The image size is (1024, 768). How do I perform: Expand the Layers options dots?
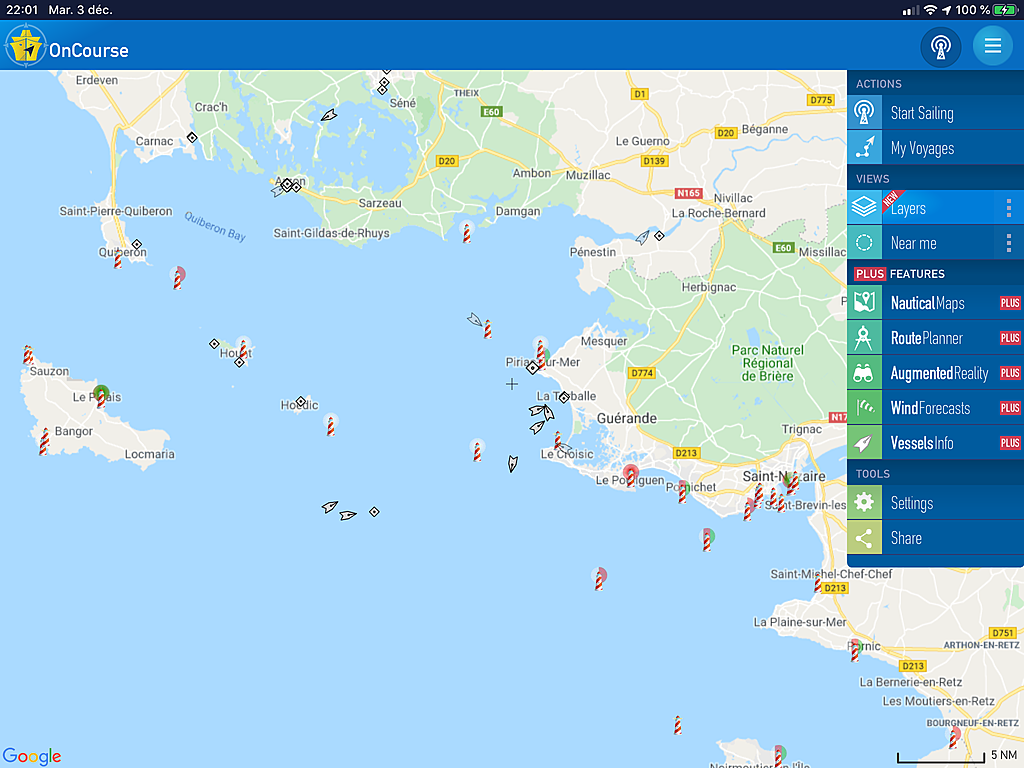click(1009, 208)
